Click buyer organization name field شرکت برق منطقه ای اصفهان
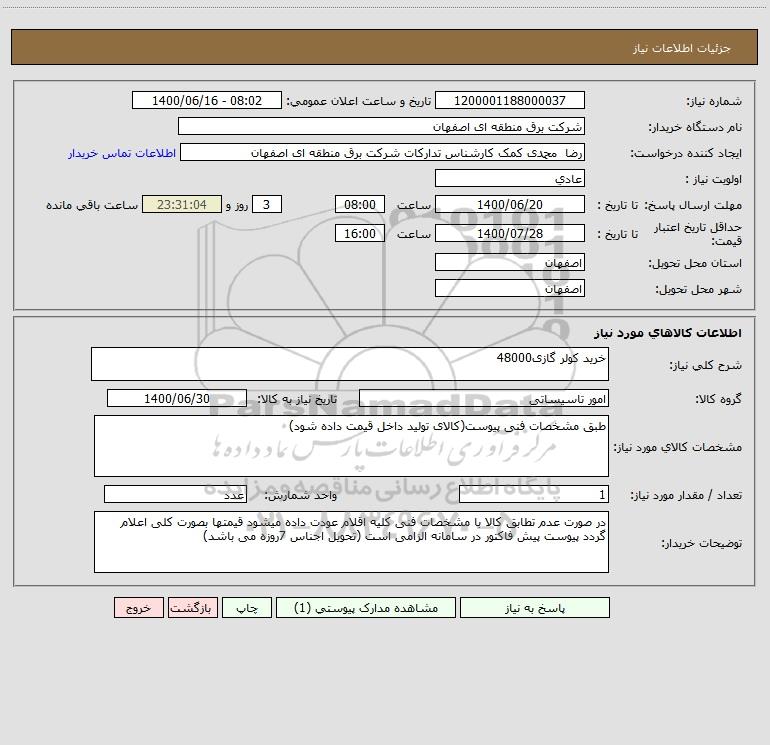 tap(381, 126)
